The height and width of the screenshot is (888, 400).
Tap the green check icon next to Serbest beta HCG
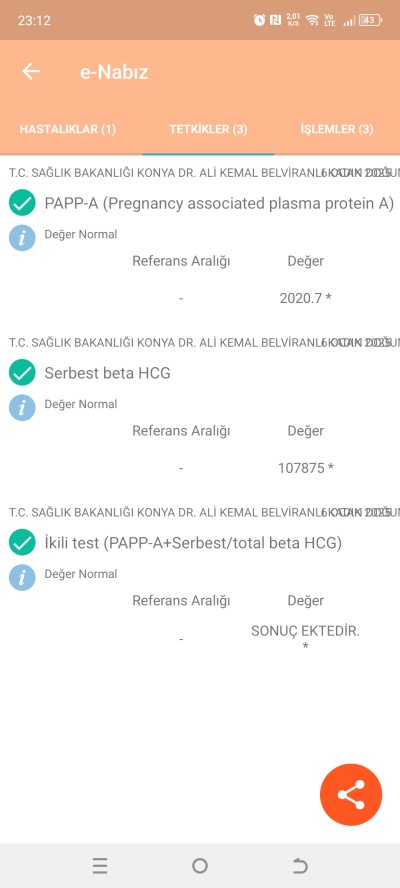pos(22,373)
